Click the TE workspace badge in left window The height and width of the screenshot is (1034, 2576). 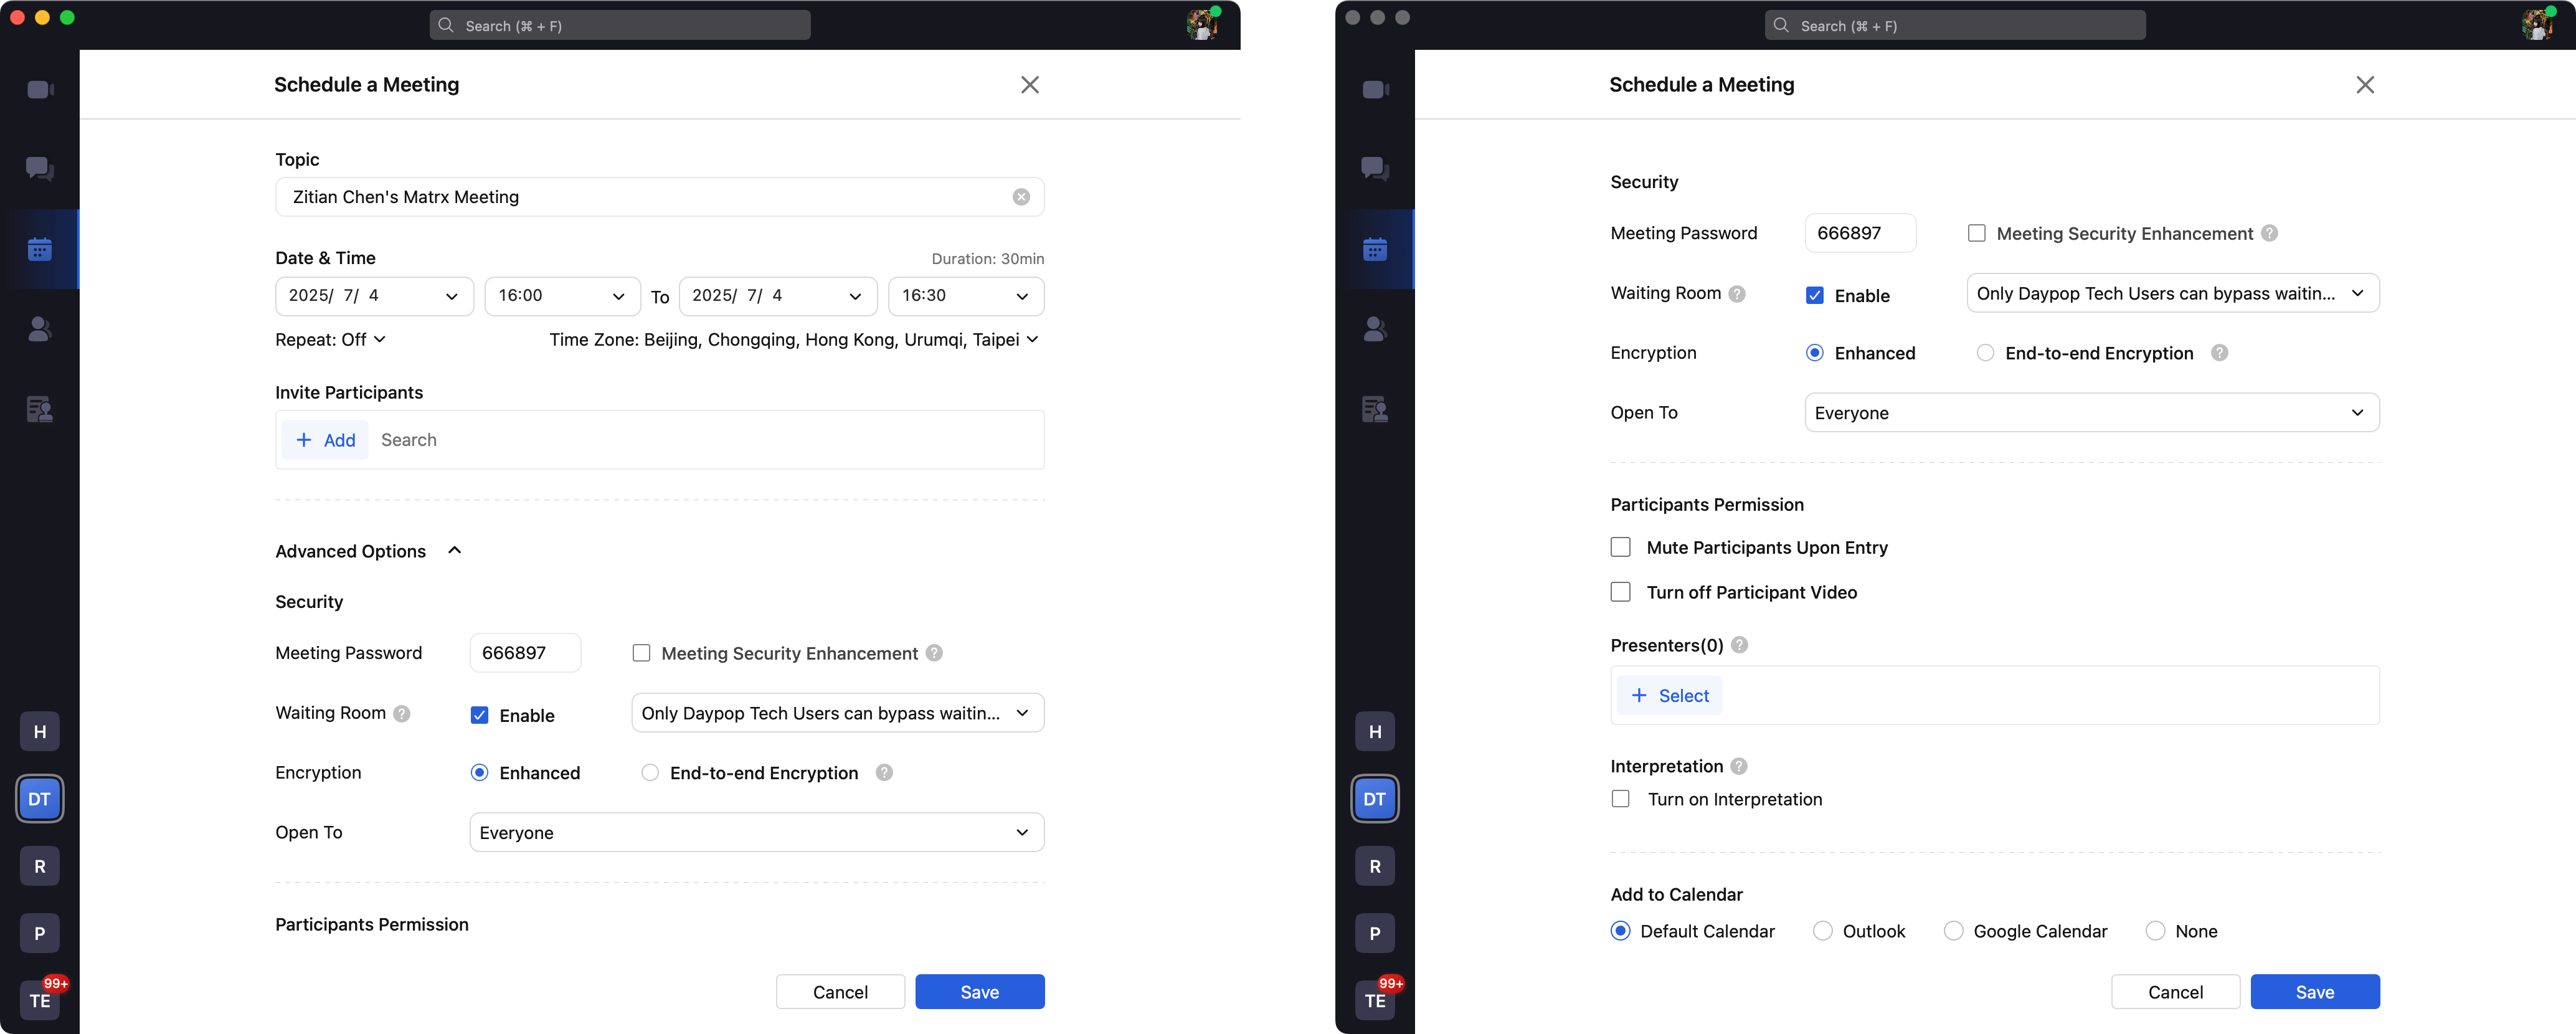(x=40, y=1000)
